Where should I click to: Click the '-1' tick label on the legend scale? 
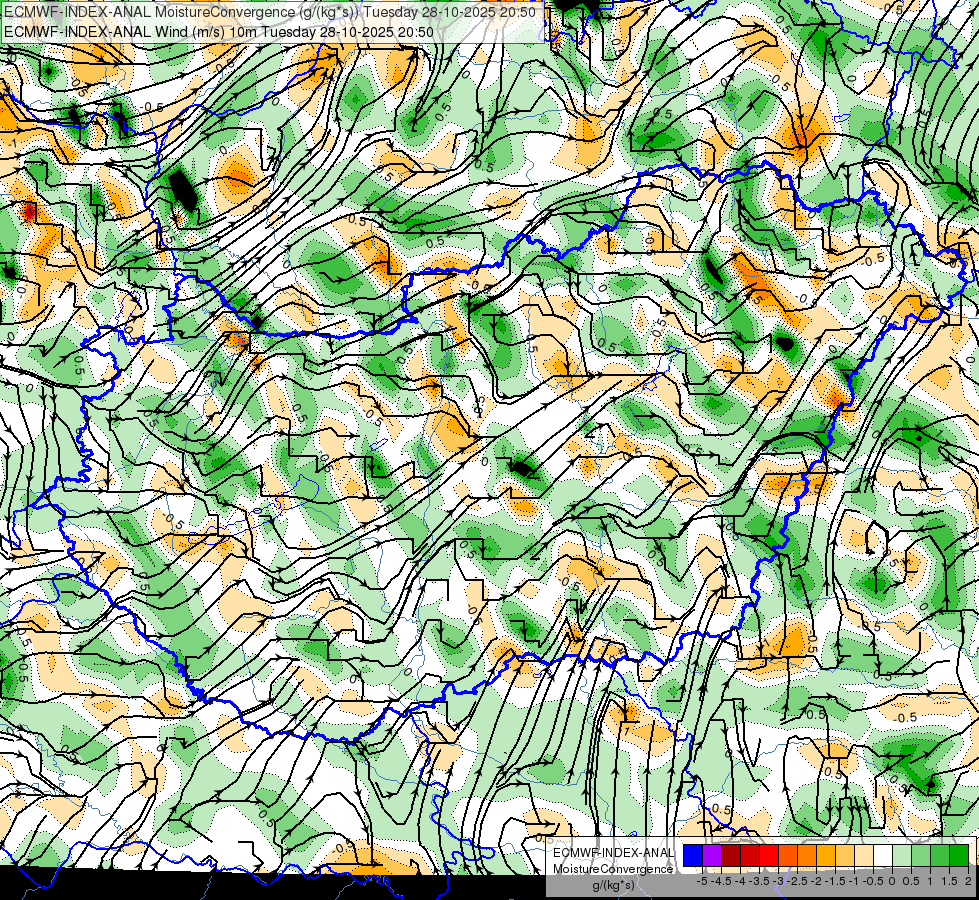(854, 881)
